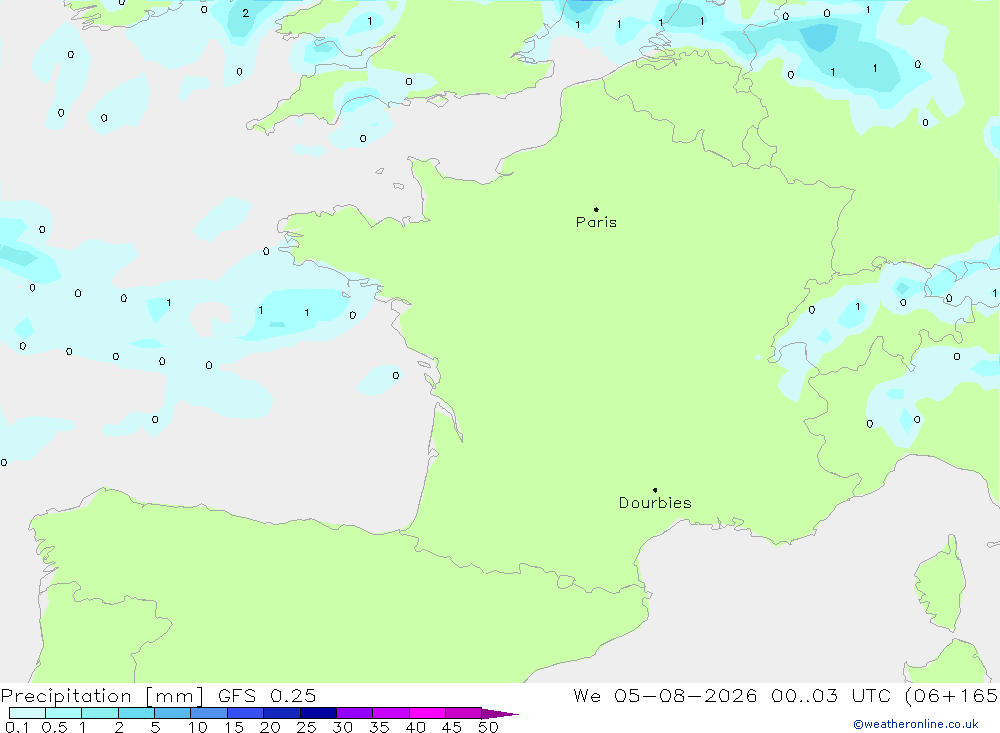
Task: Click the 2 mm value over Ireland
Action: [246, 13]
